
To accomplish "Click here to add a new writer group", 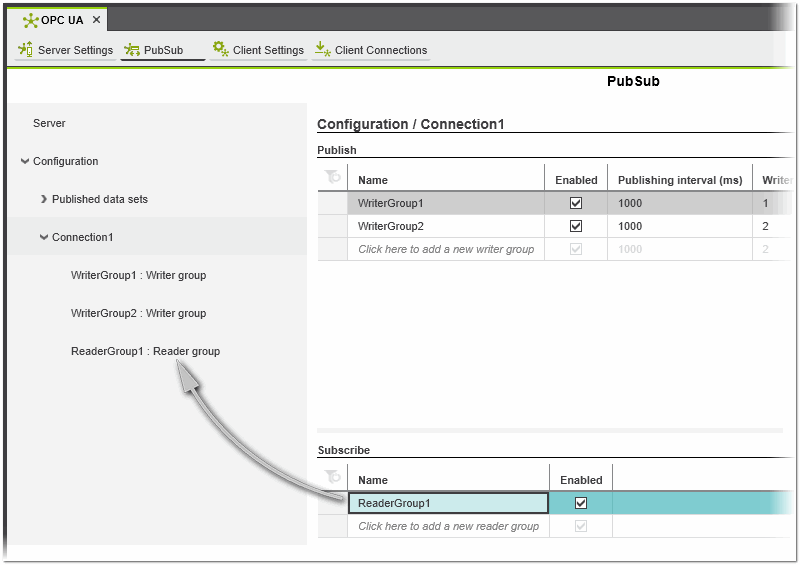I will point(446,249).
